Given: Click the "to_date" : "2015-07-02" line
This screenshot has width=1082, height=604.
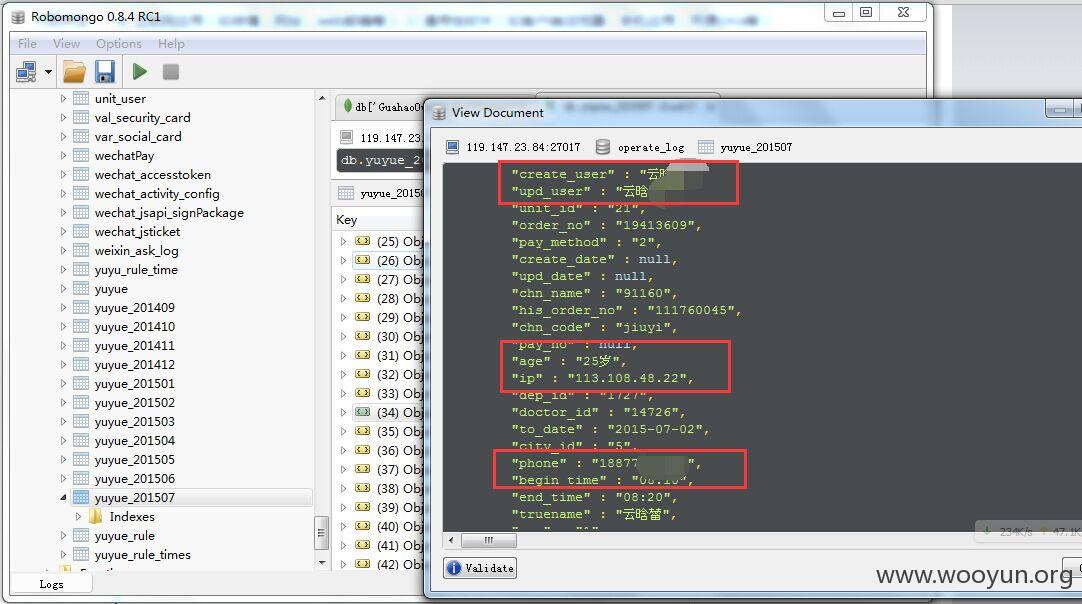Looking at the screenshot, I should (610, 429).
